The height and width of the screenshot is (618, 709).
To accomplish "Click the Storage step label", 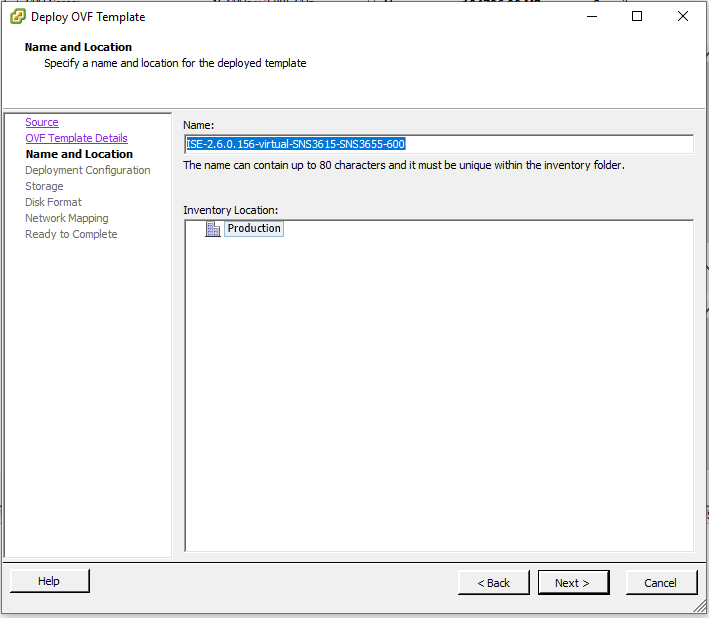I will tap(44, 186).
